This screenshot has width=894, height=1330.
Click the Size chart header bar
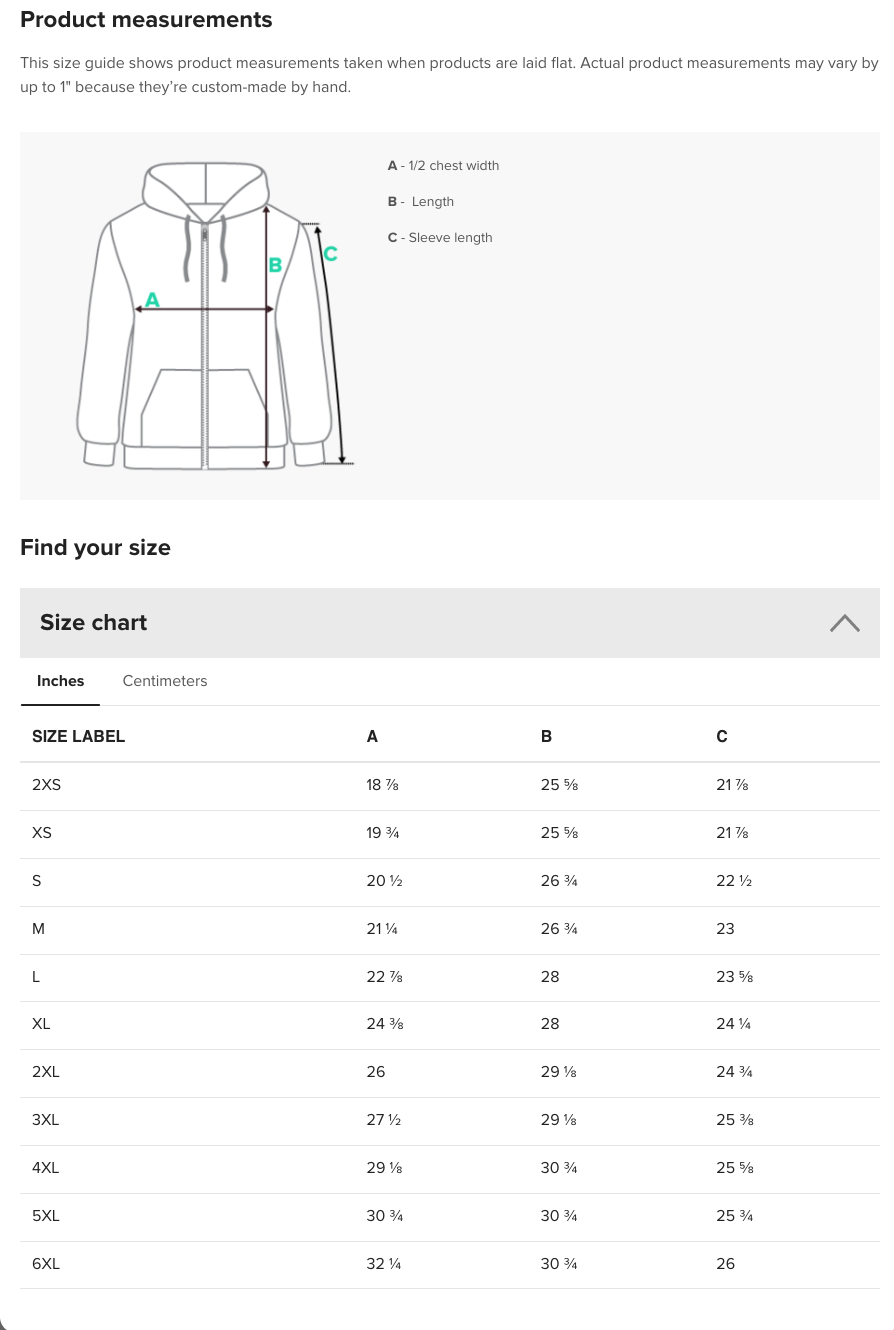point(450,623)
